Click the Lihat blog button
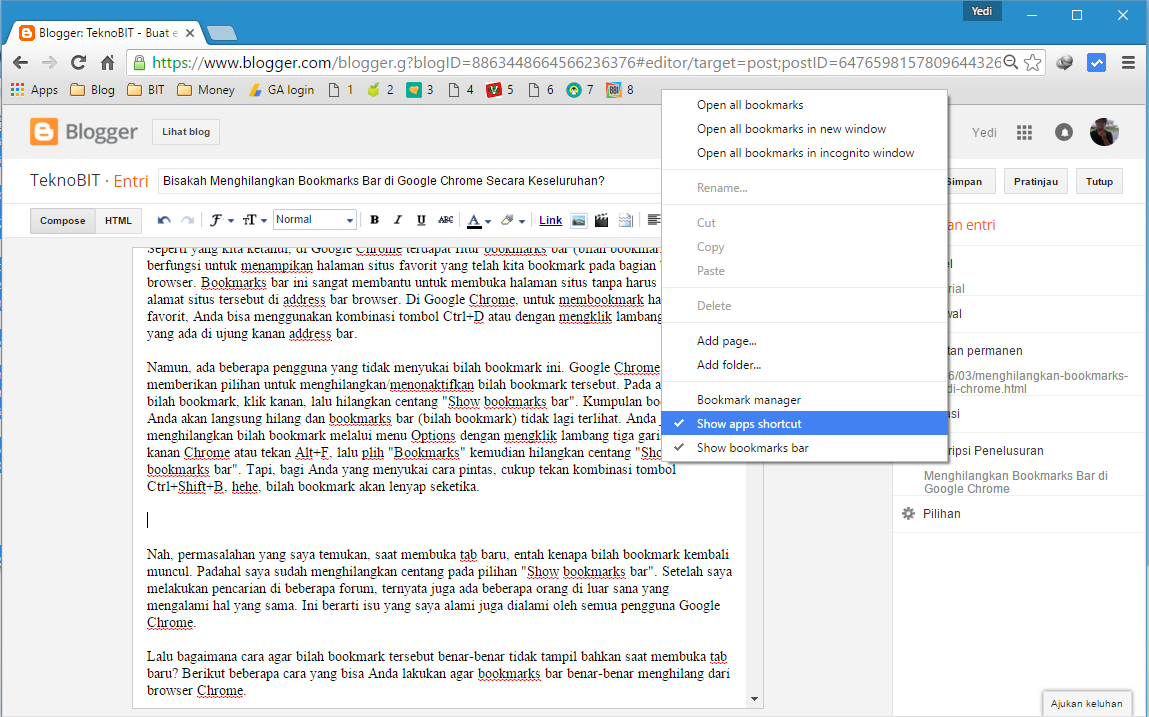The height and width of the screenshot is (717, 1149). click(186, 132)
